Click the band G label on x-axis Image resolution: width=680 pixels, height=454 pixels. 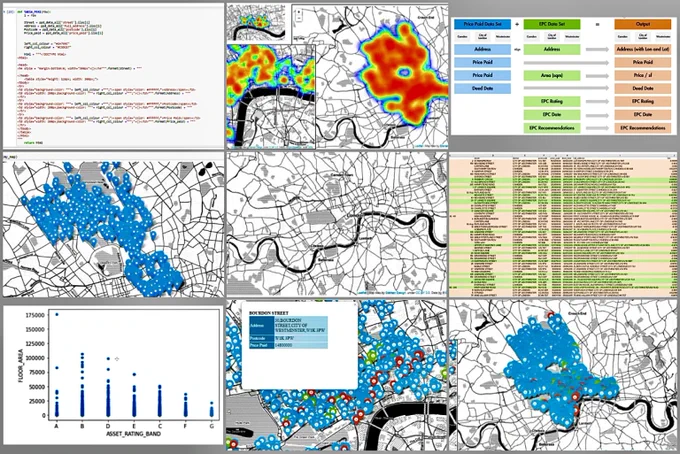click(212, 426)
